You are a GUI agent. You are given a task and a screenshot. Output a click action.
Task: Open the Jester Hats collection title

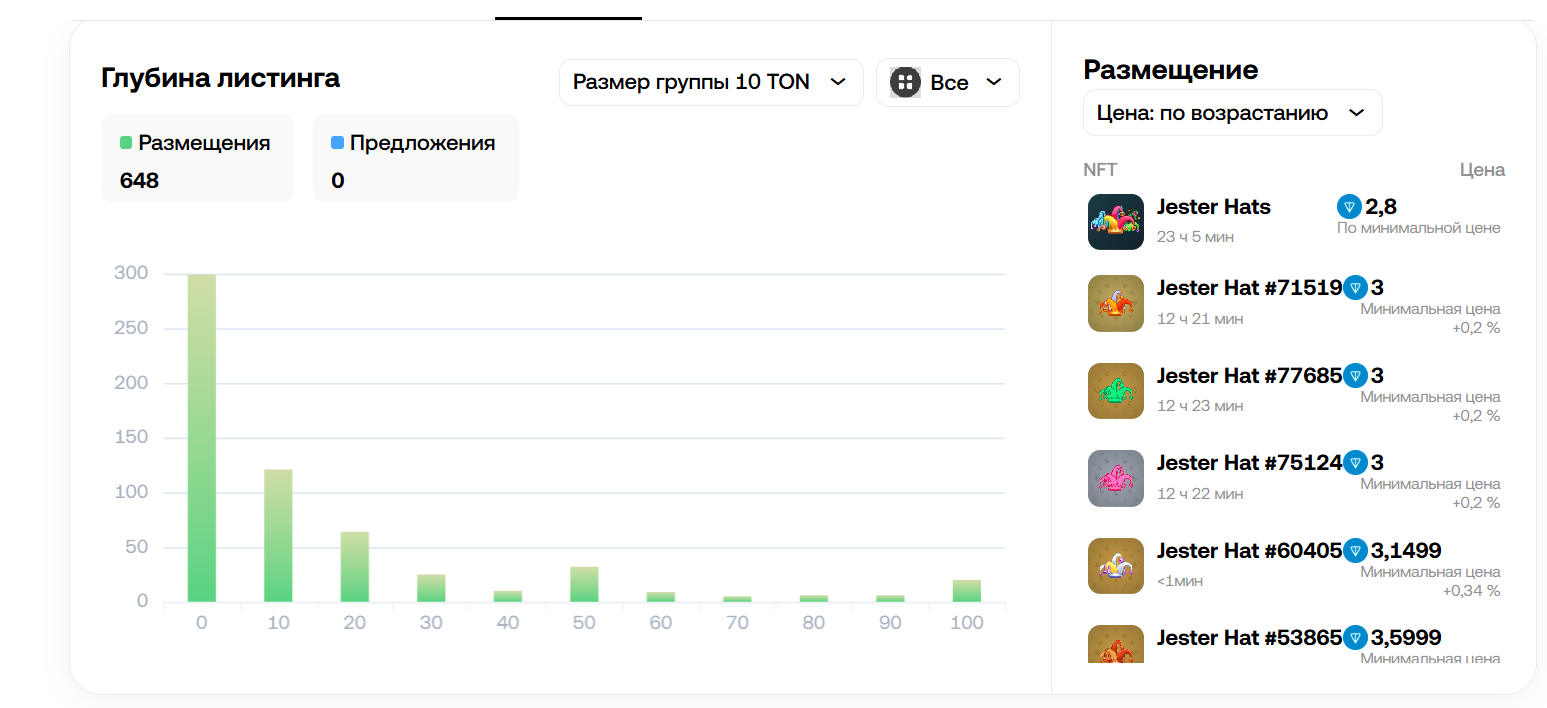[x=1213, y=207]
